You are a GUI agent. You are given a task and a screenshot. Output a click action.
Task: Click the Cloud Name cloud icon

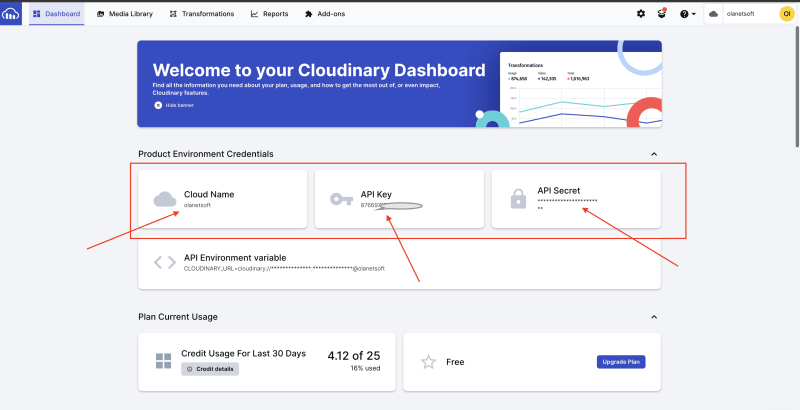pos(165,199)
